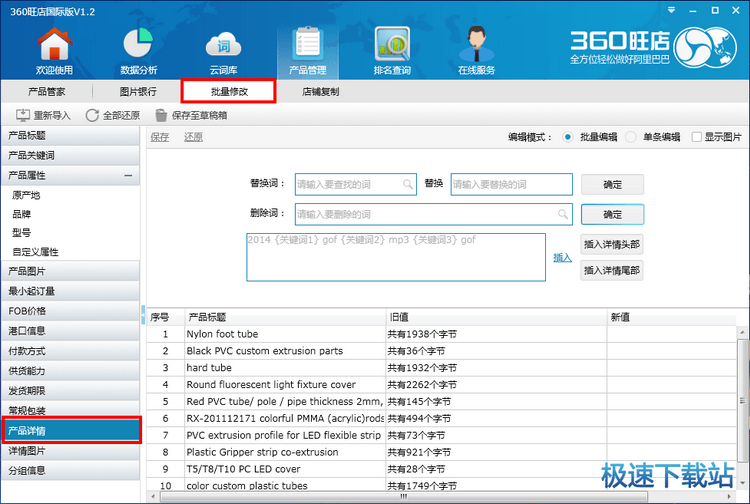Switch to 批量修改 tab
The image size is (750, 504).
(x=229, y=91)
